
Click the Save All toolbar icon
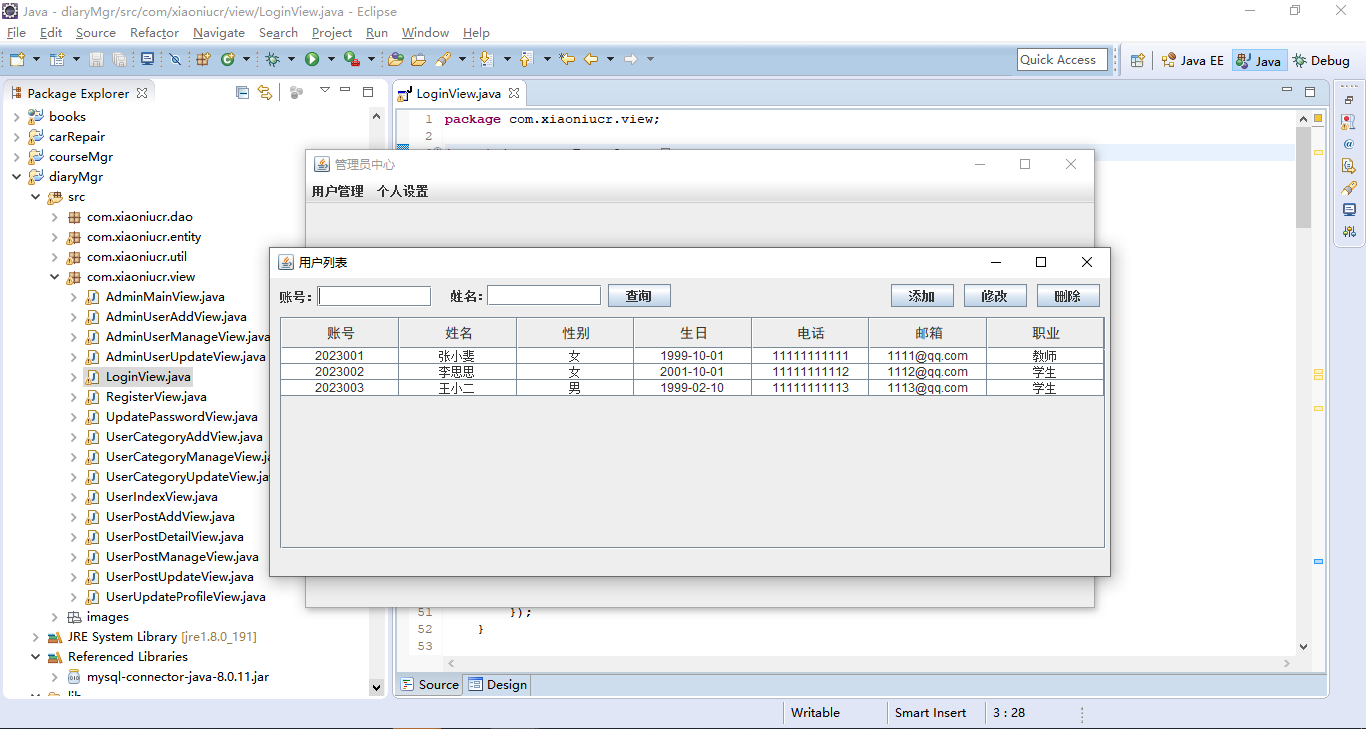[x=120, y=60]
